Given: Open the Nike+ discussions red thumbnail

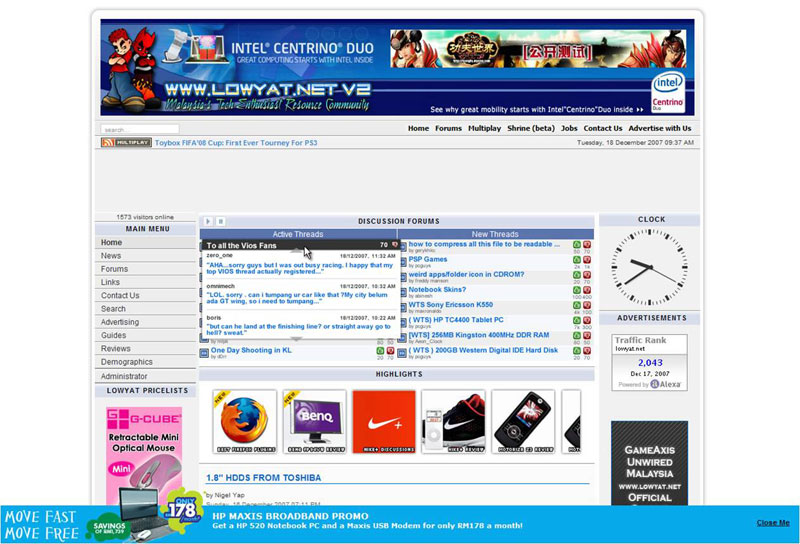Looking at the screenshot, I should [x=384, y=422].
